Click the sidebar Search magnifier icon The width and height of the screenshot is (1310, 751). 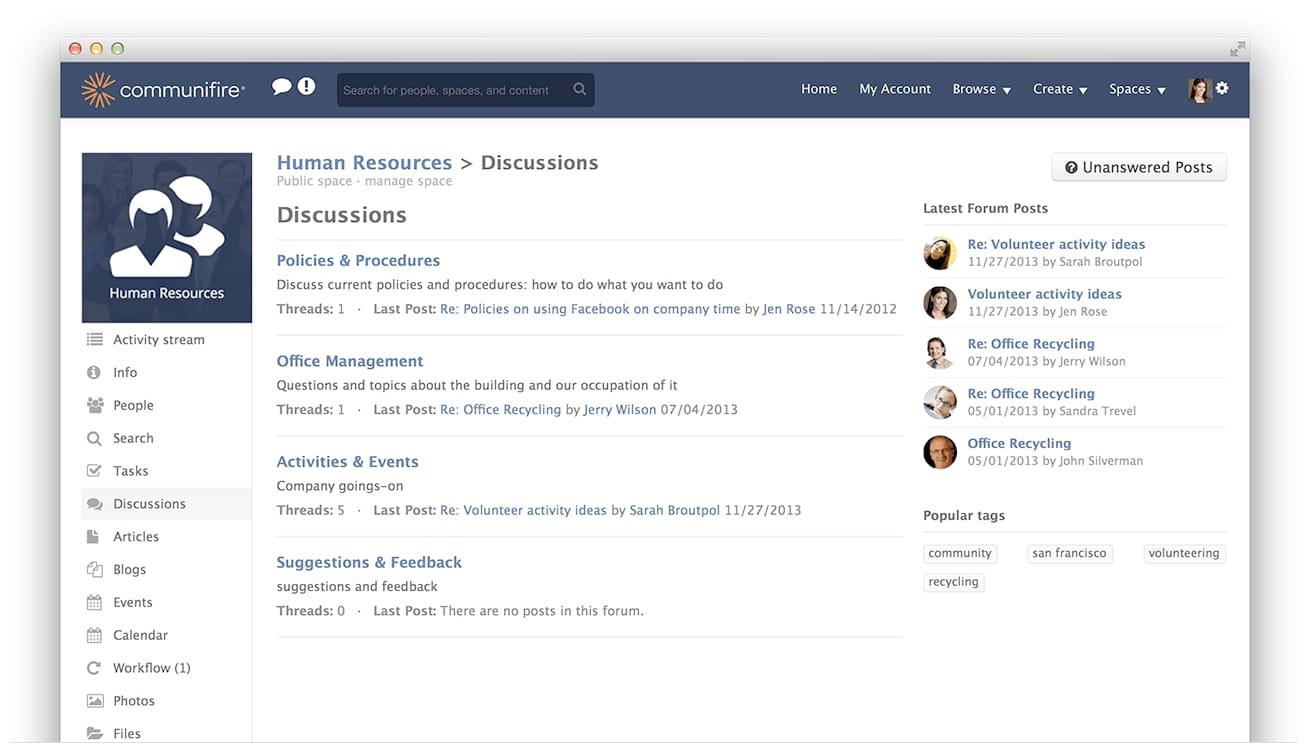tap(94, 438)
